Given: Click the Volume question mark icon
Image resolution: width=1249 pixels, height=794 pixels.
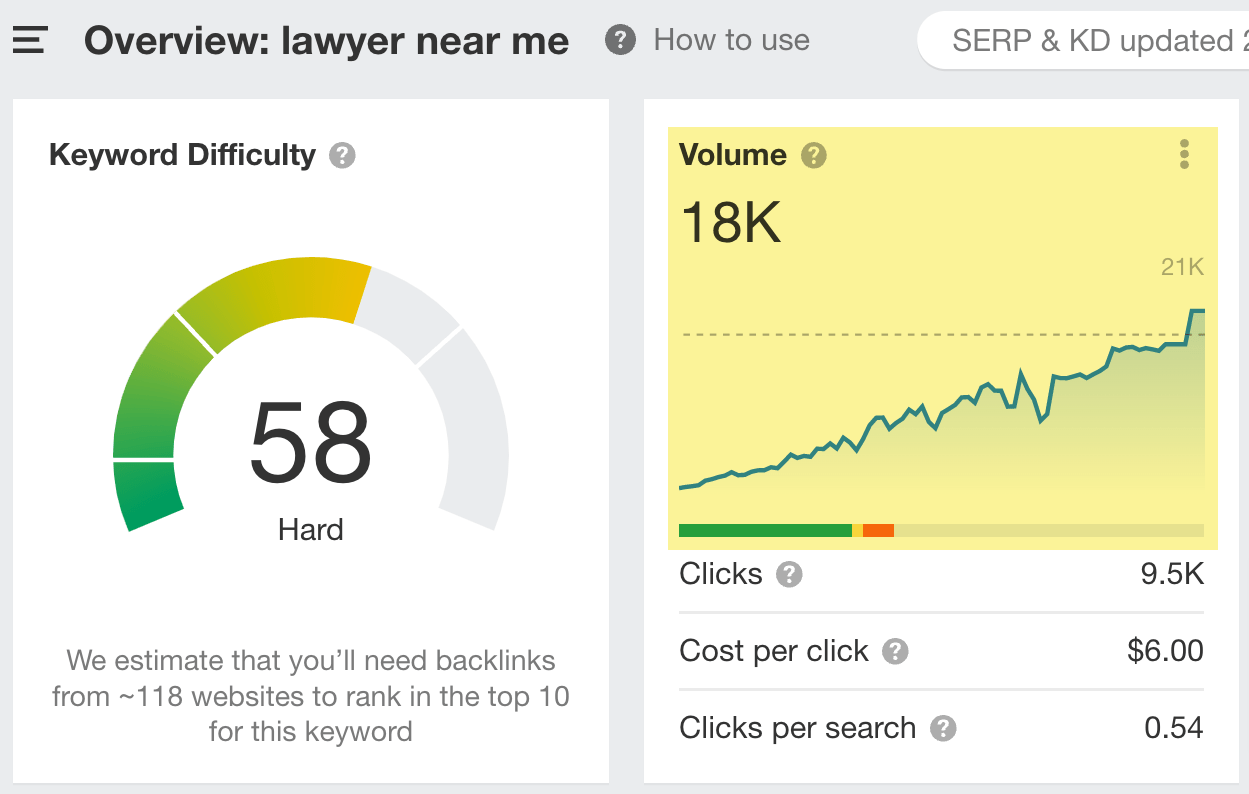Looking at the screenshot, I should (x=814, y=154).
